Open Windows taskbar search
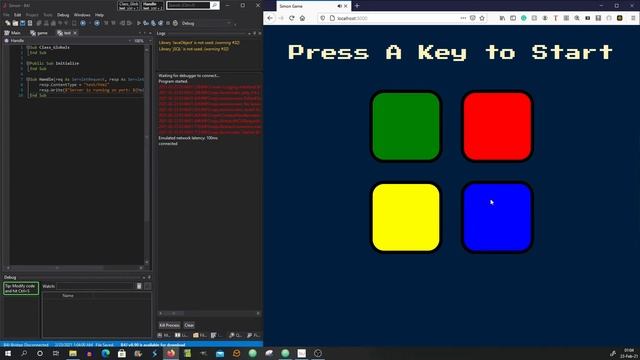This screenshot has height=360, width=640. coord(24,353)
